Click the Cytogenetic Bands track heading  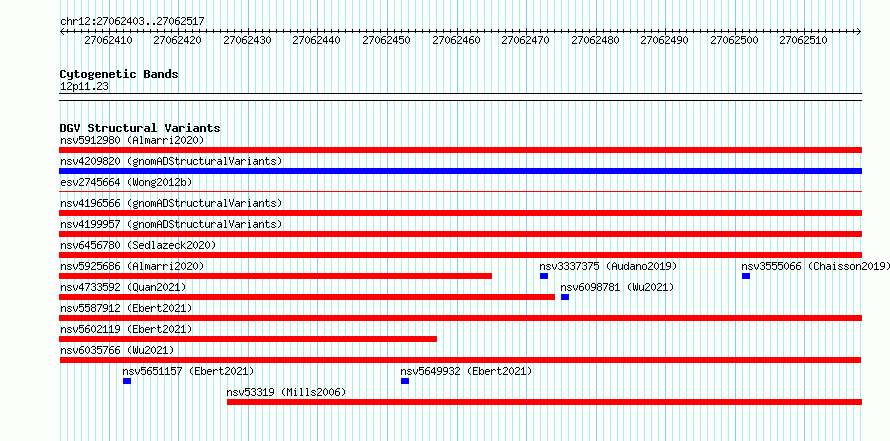click(119, 74)
